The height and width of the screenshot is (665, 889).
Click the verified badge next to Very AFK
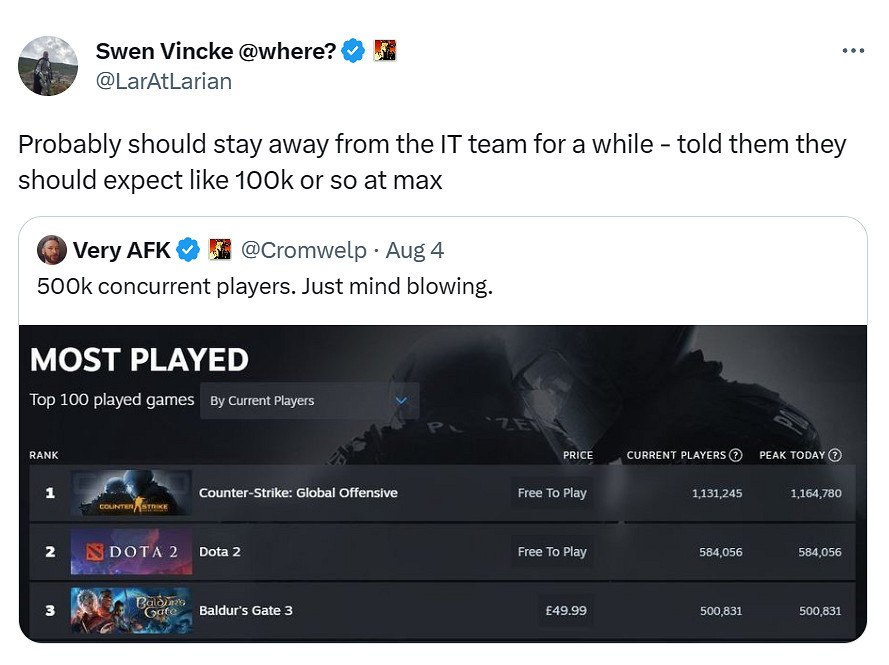click(x=188, y=250)
